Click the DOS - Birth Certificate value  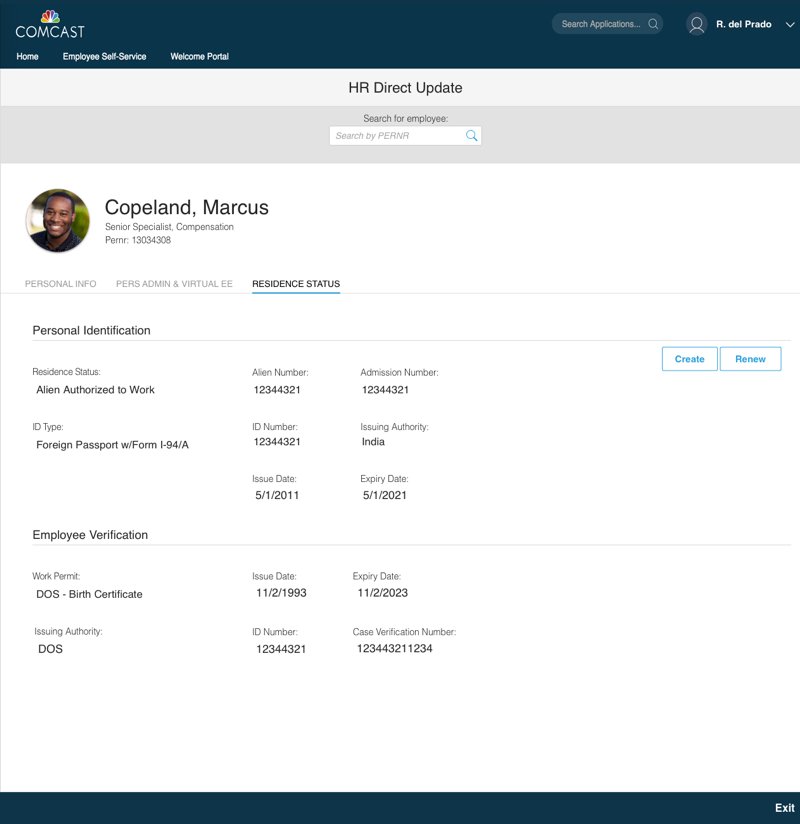pyautogui.click(x=89, y=594)
